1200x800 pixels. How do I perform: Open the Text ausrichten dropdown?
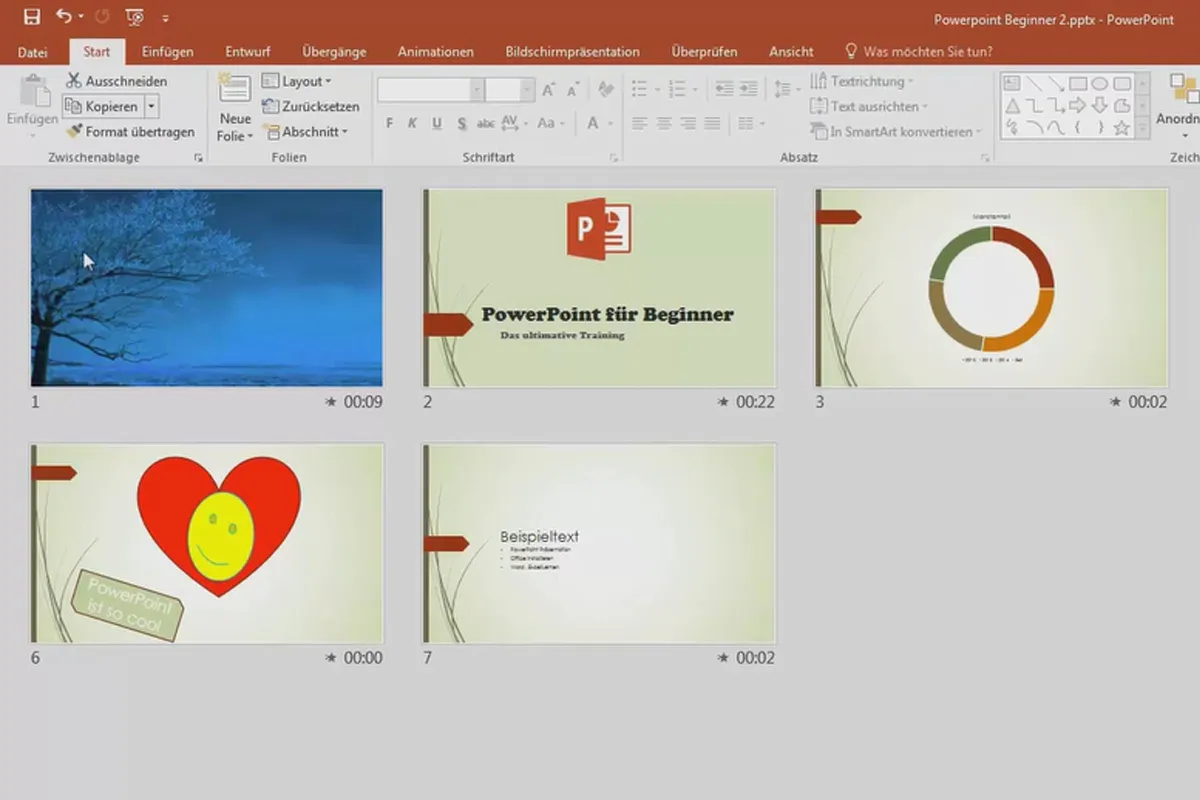(869, 106)
